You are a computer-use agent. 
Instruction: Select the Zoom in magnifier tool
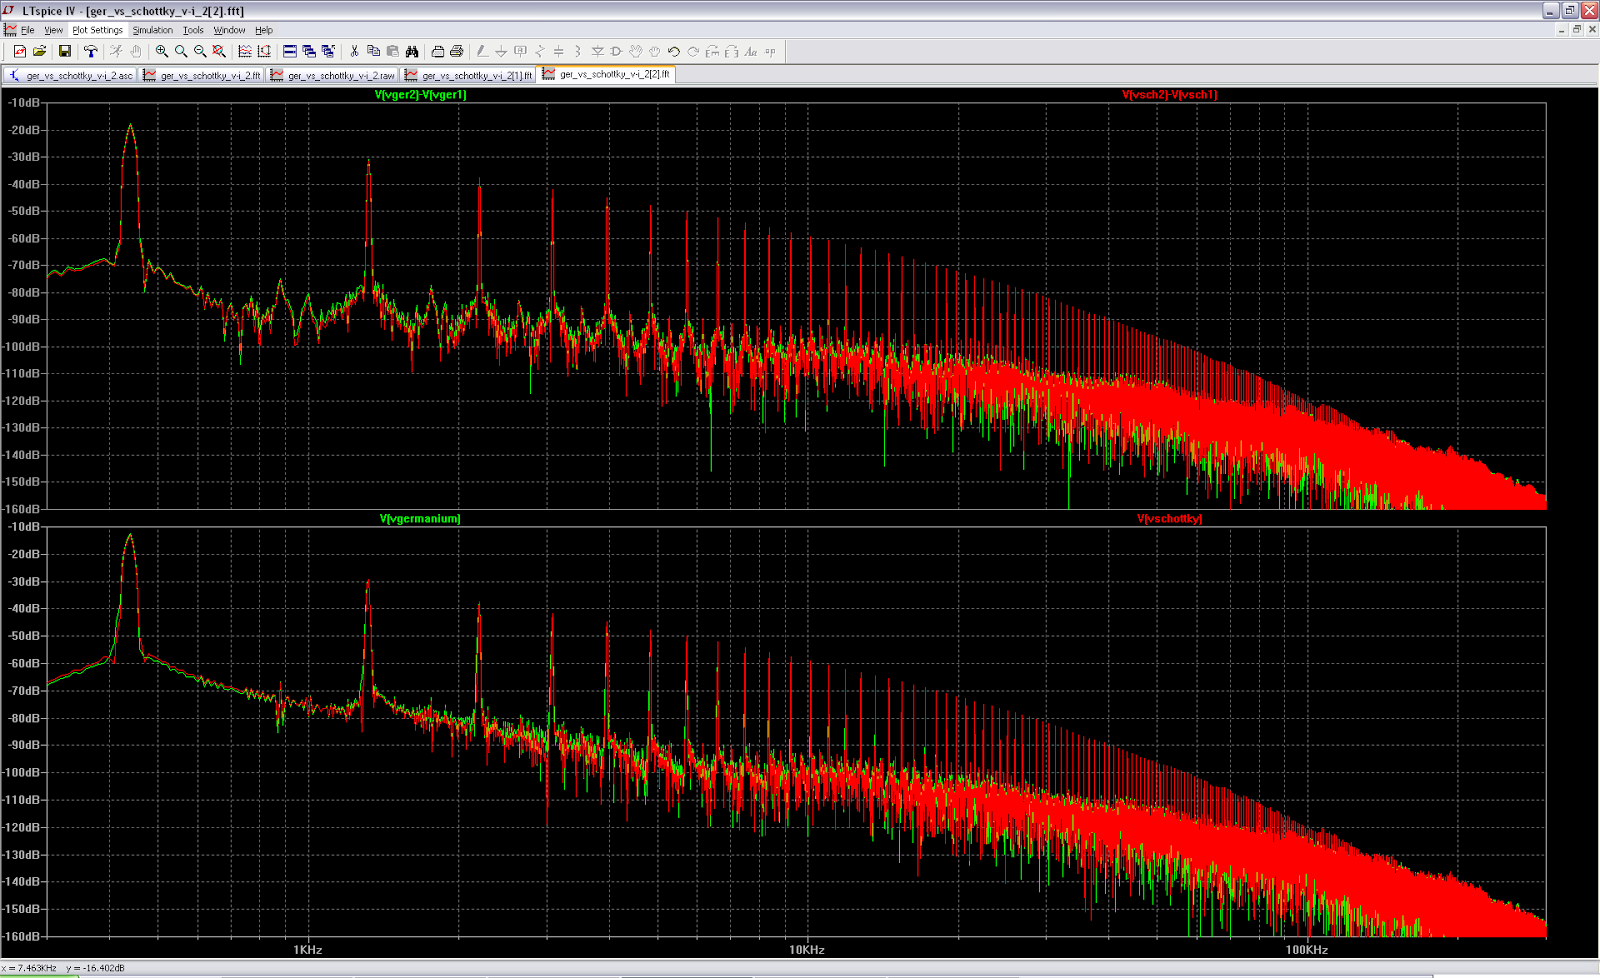coord(162,51)
